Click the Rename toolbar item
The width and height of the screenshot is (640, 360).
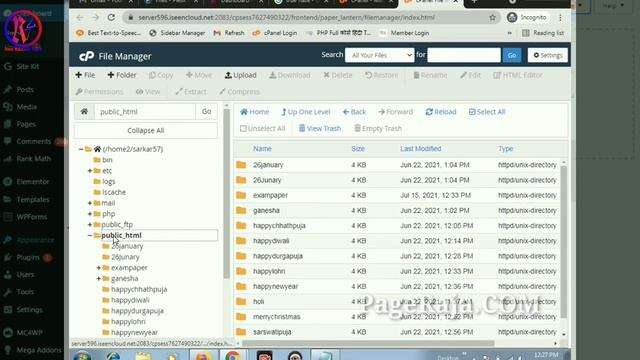(x=430, y=75)
